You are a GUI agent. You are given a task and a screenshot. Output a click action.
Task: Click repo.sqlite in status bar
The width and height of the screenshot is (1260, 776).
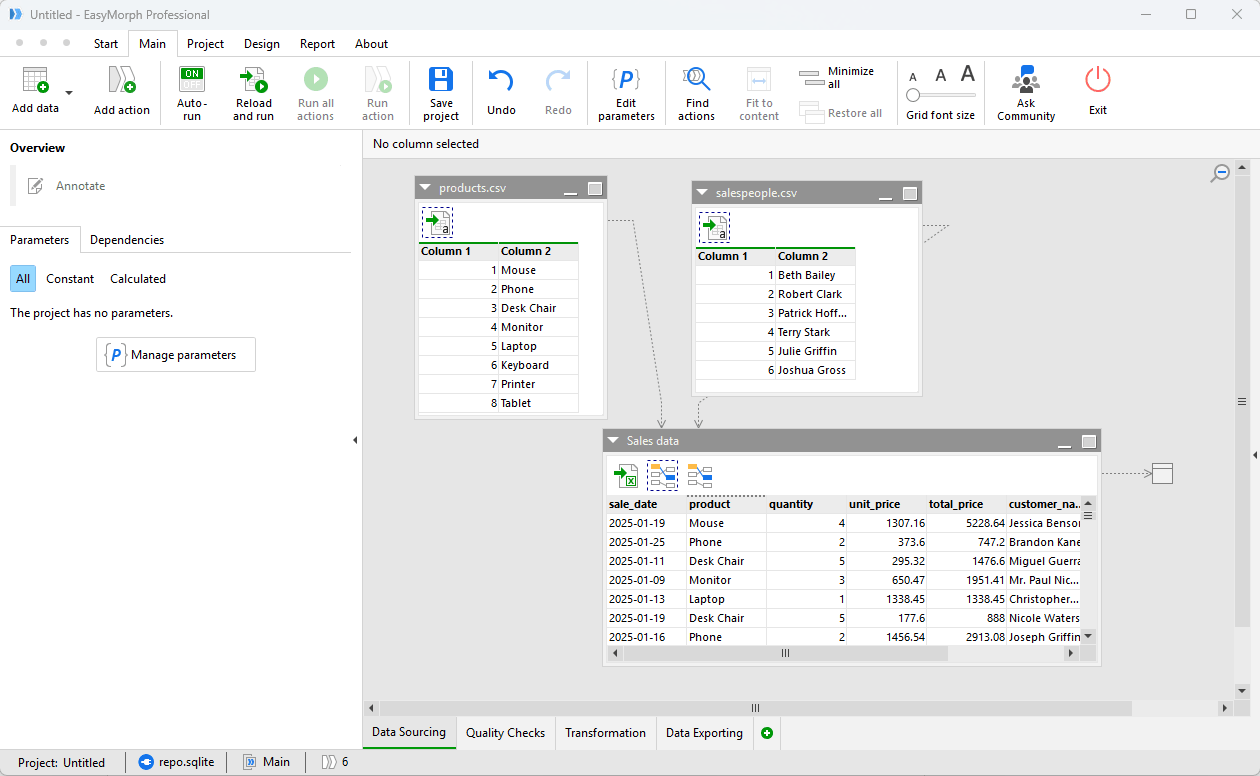(176, 762)
